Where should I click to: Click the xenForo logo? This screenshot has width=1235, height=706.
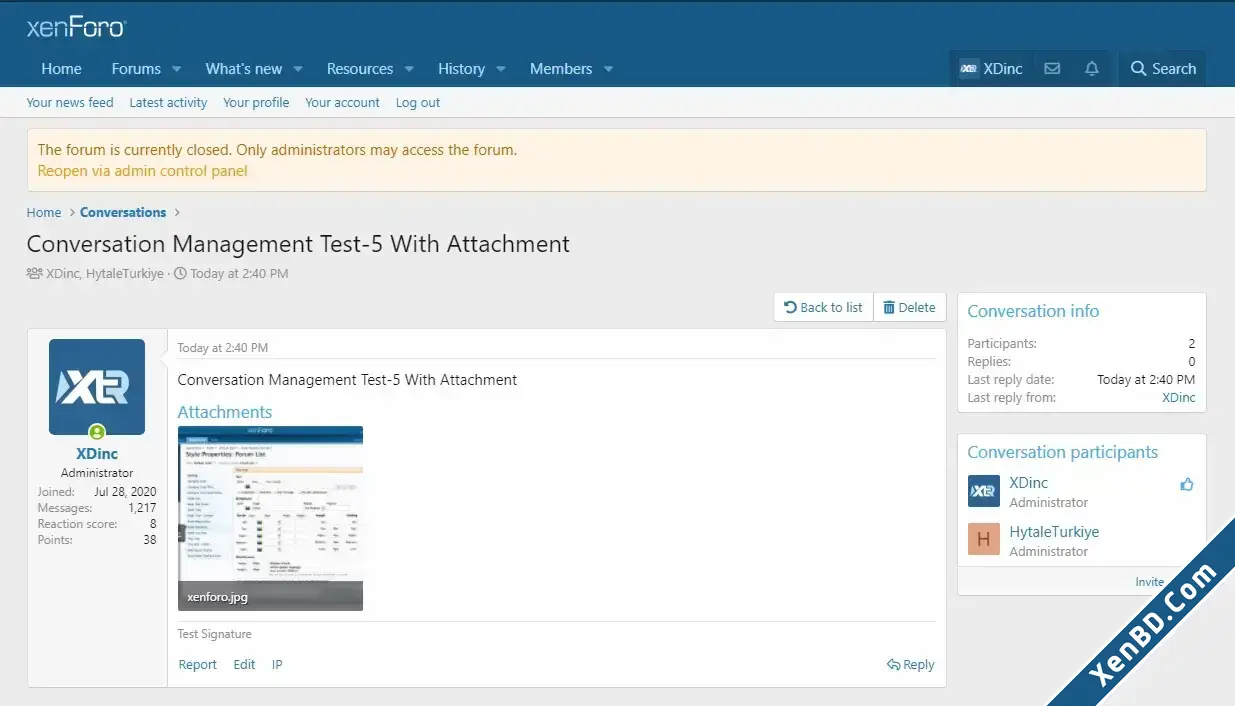tap(76, 28)
